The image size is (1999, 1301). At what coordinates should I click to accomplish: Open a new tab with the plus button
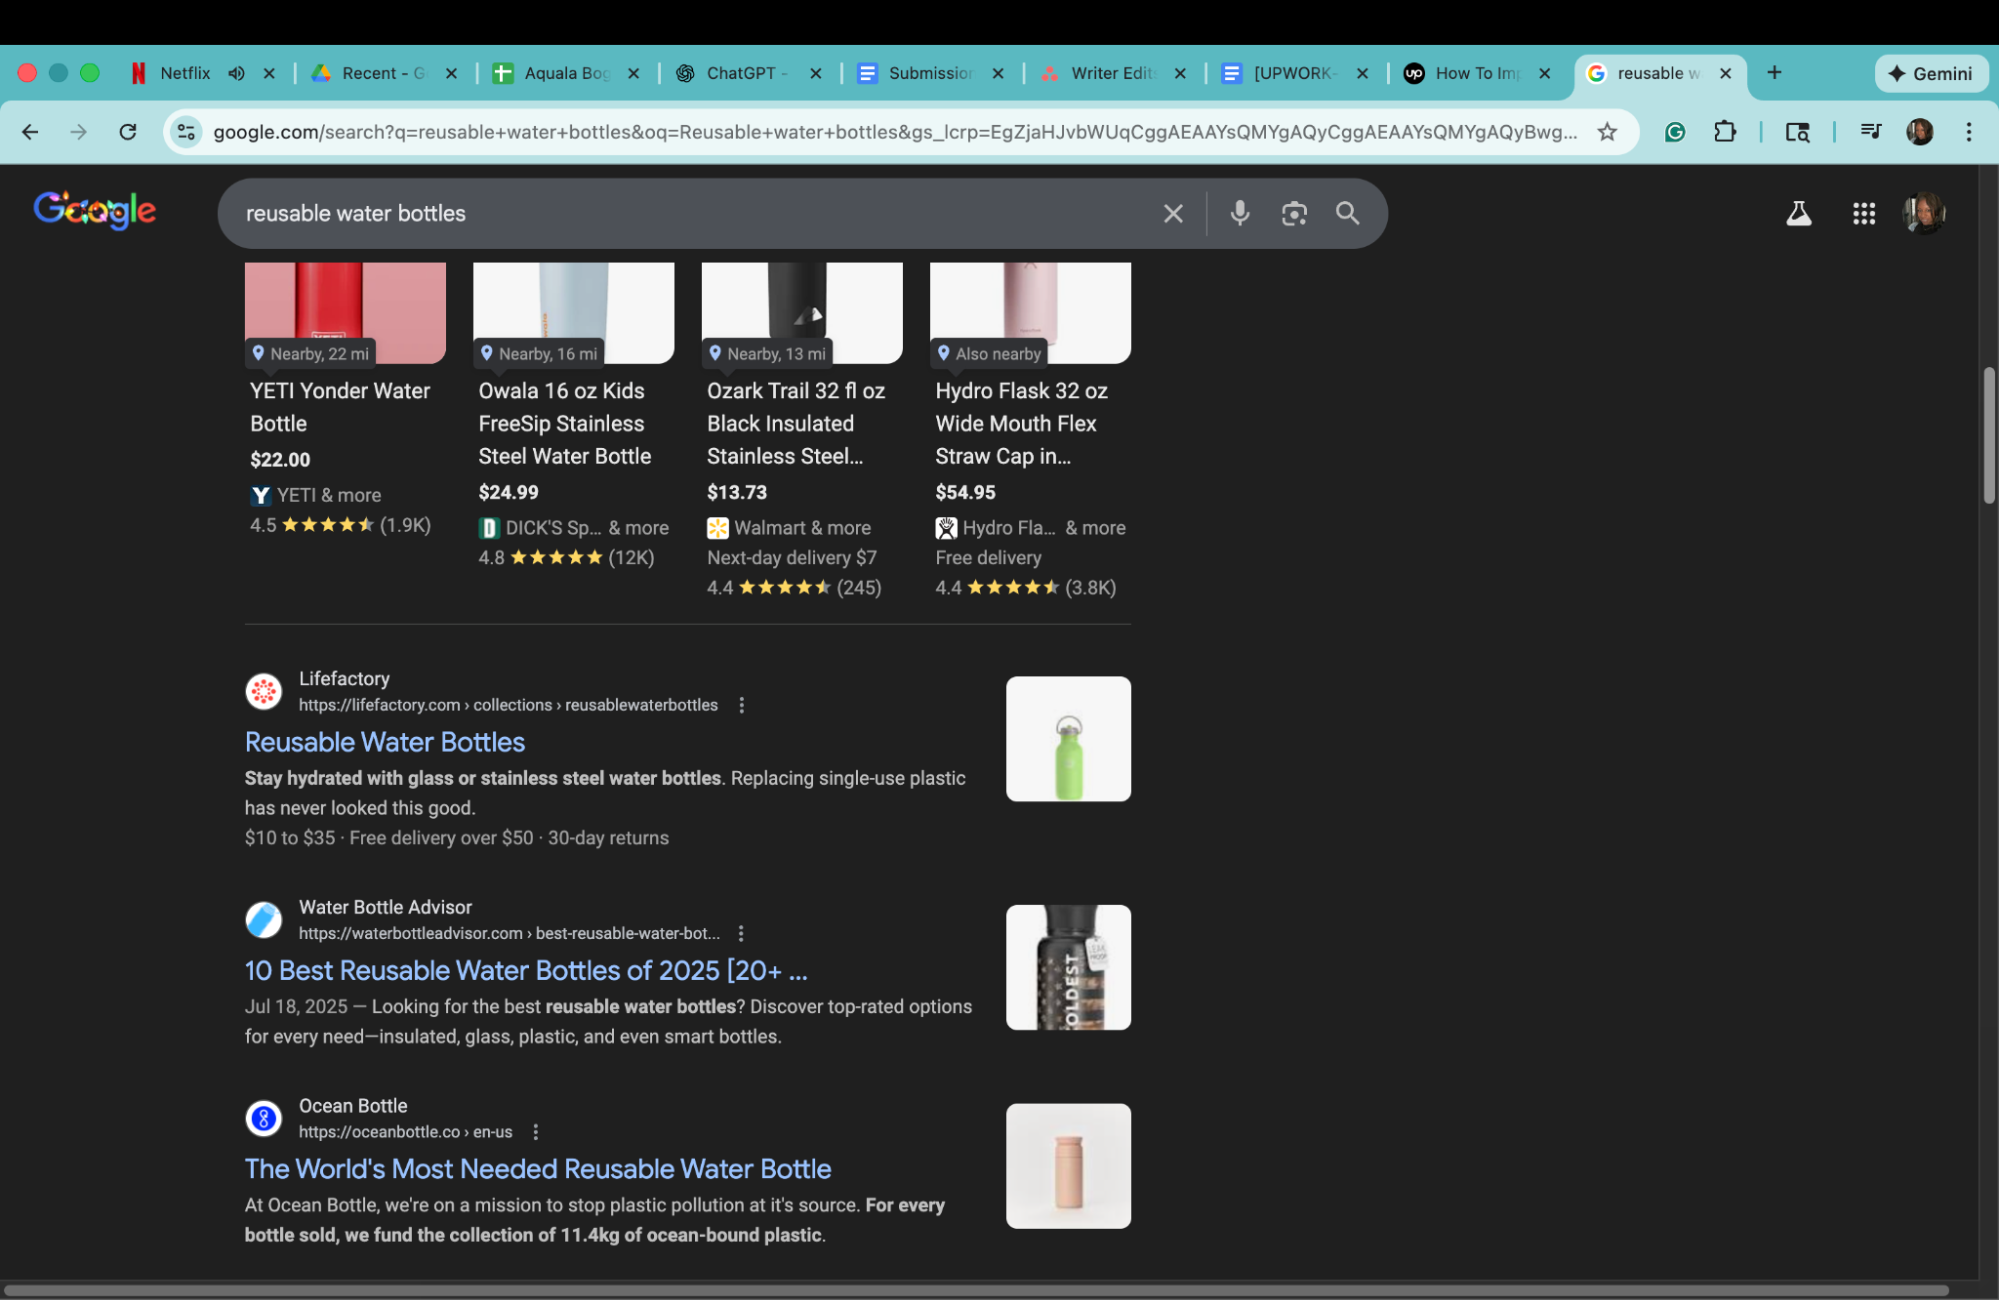pos(1774,72)
